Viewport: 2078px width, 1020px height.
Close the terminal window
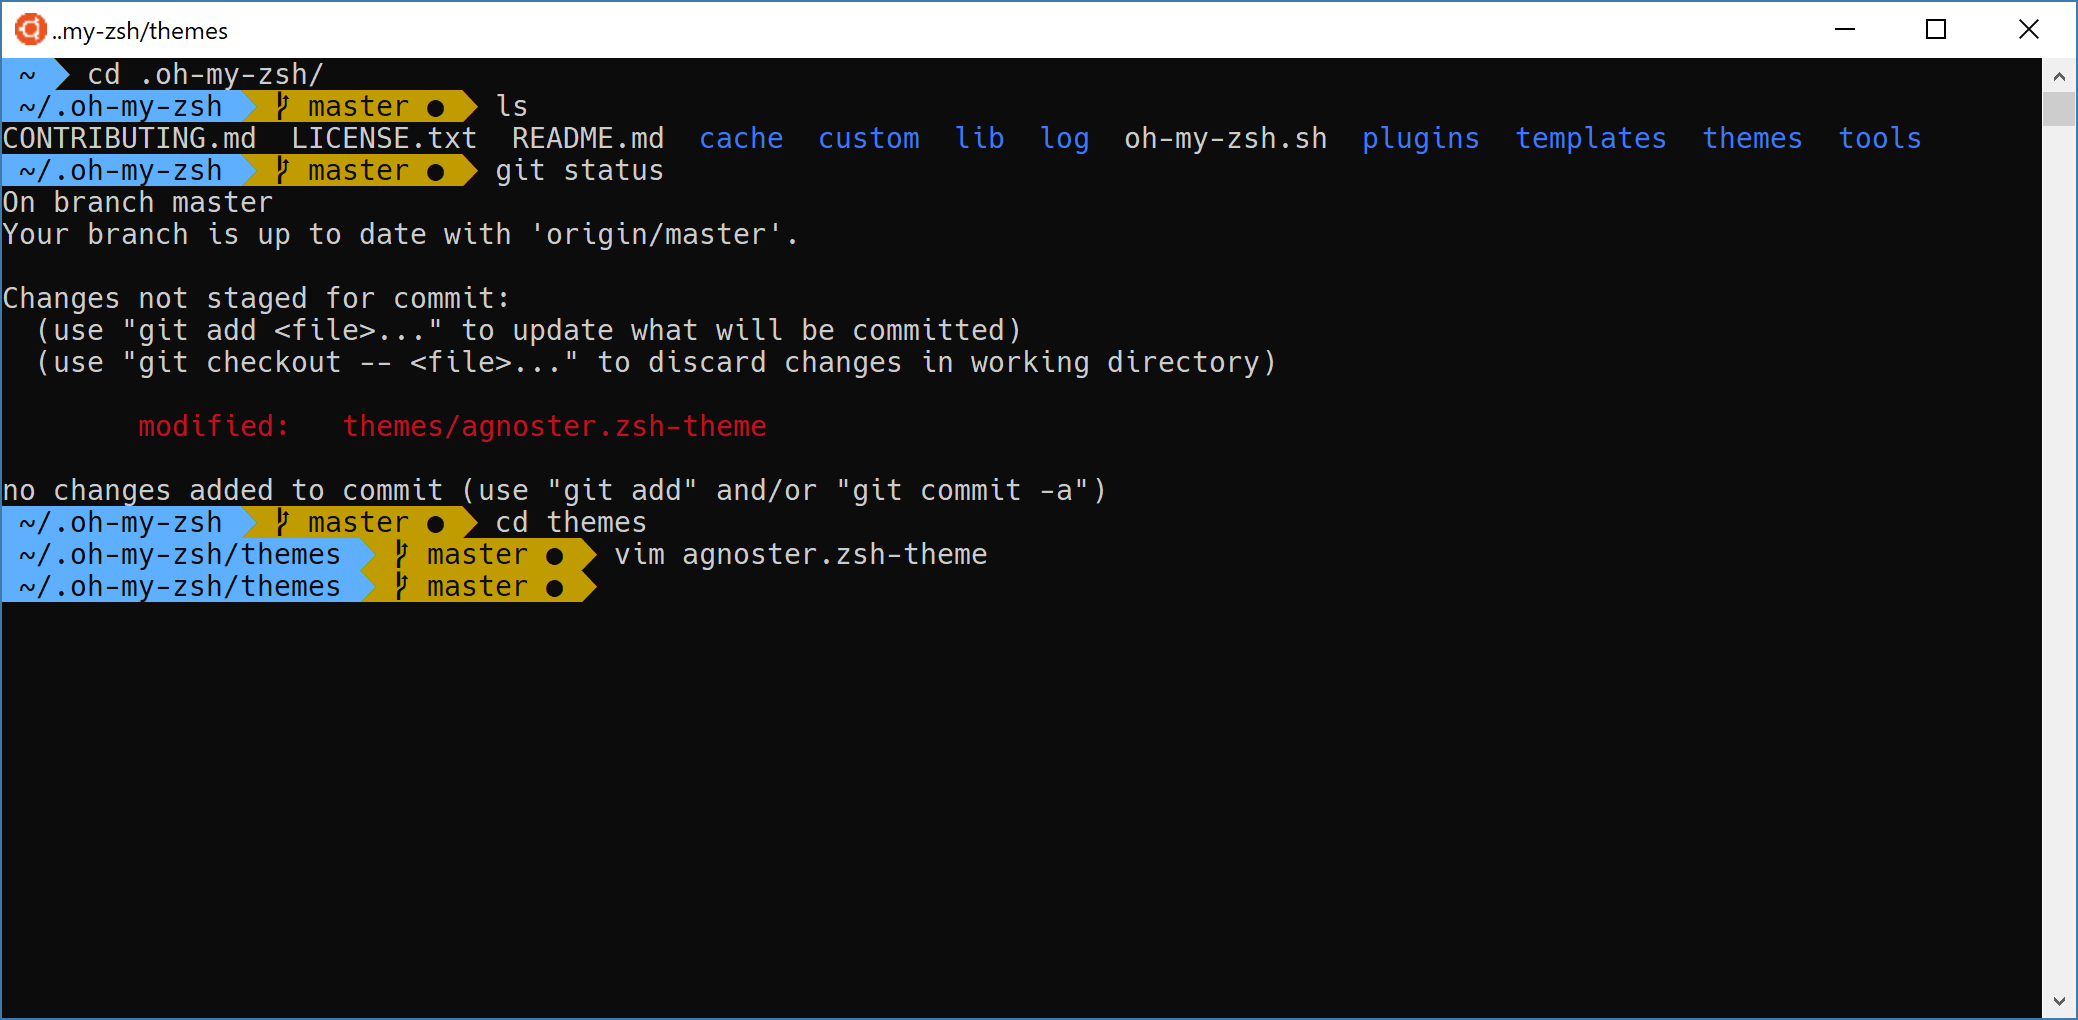[x=2028, y=30]
